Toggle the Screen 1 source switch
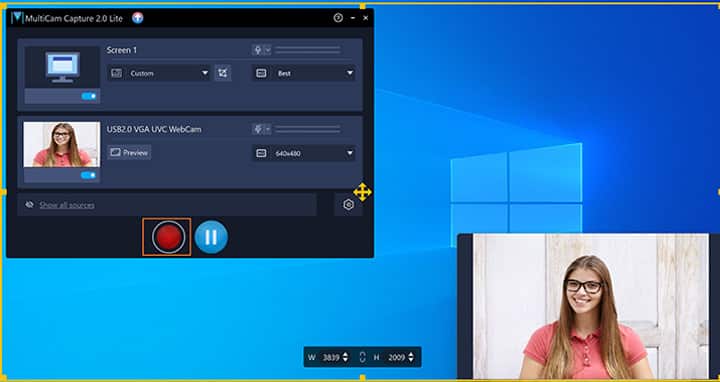Viewport: 720px width, 382px height. click(89, 96)
